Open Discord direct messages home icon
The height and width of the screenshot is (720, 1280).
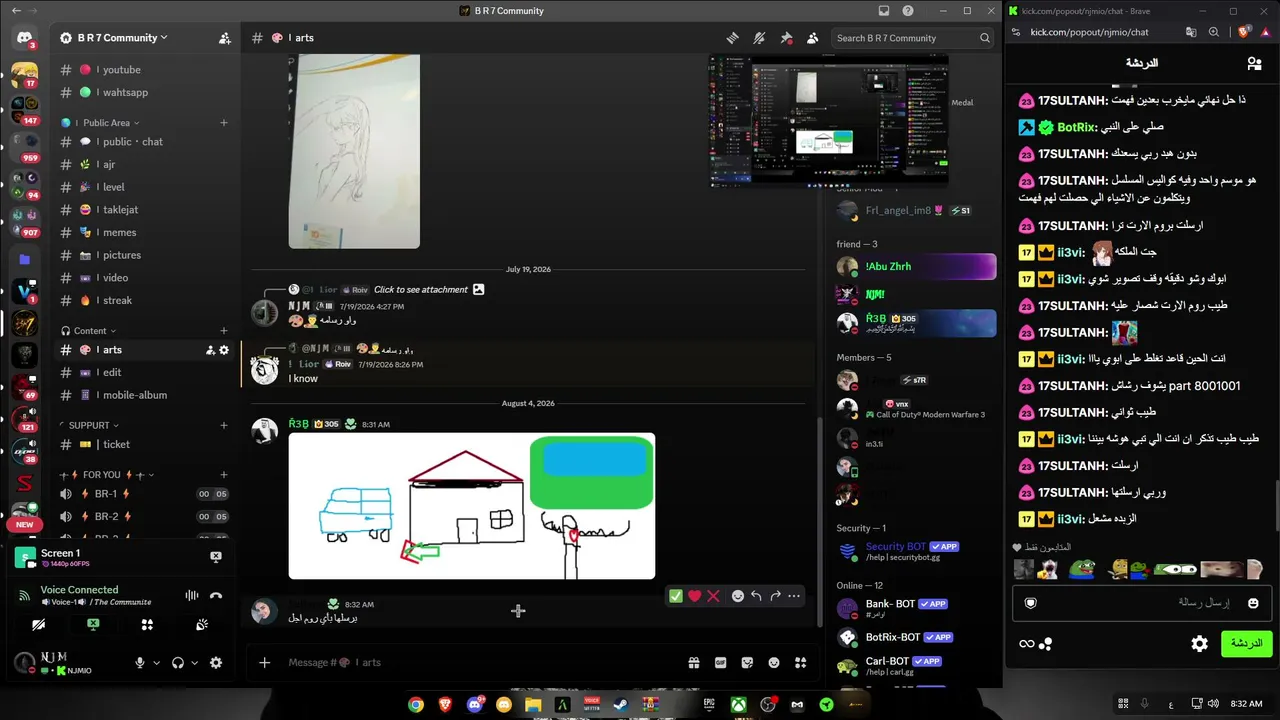[24, 39]
